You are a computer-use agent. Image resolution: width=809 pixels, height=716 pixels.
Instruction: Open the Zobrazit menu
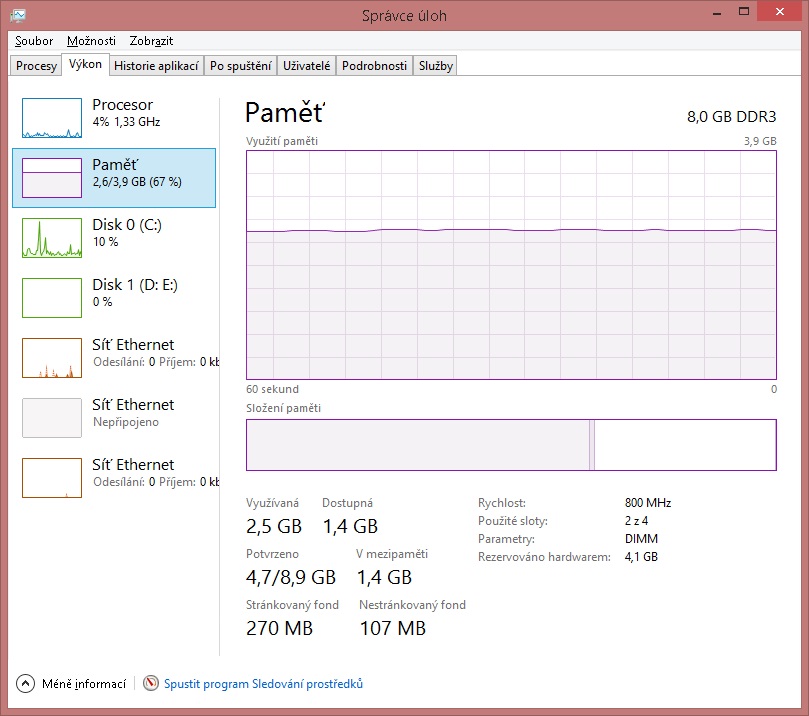coord(151,41)
